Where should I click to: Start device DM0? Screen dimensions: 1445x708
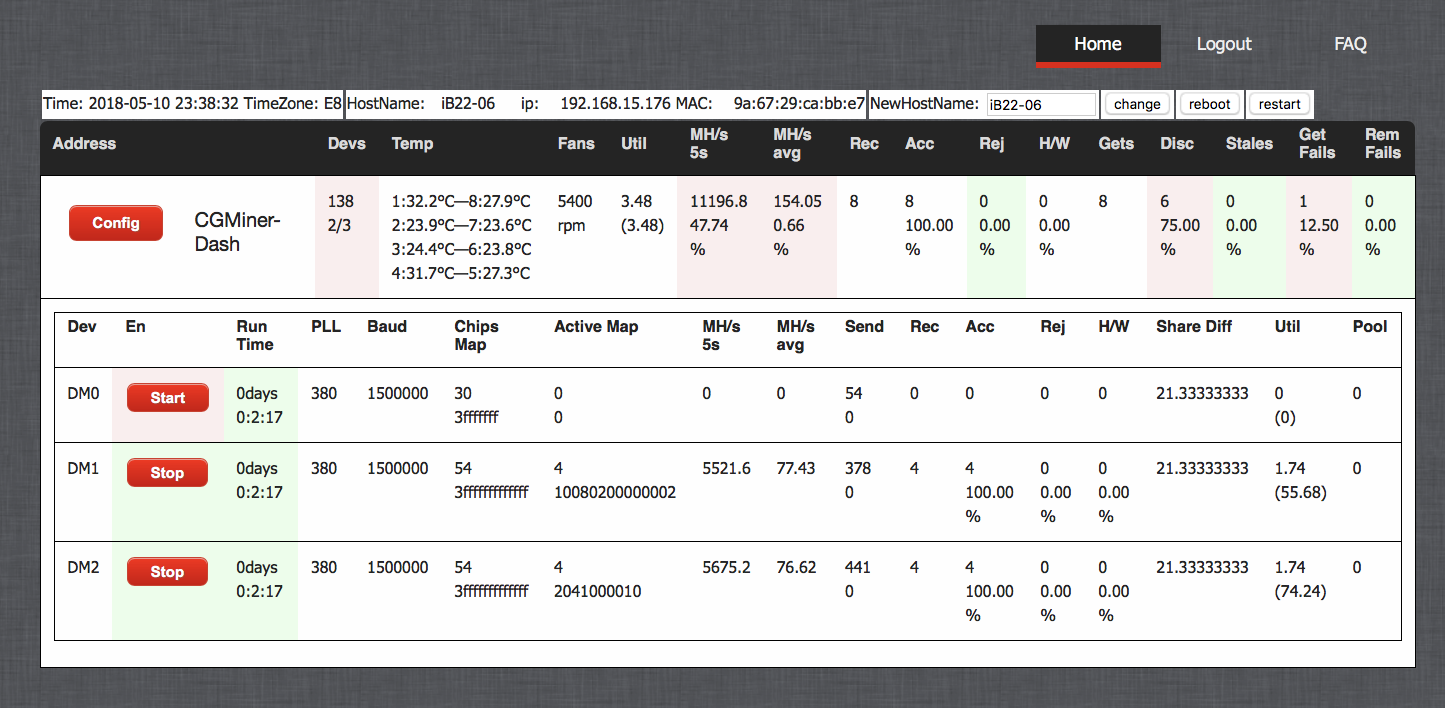point(167,397)
